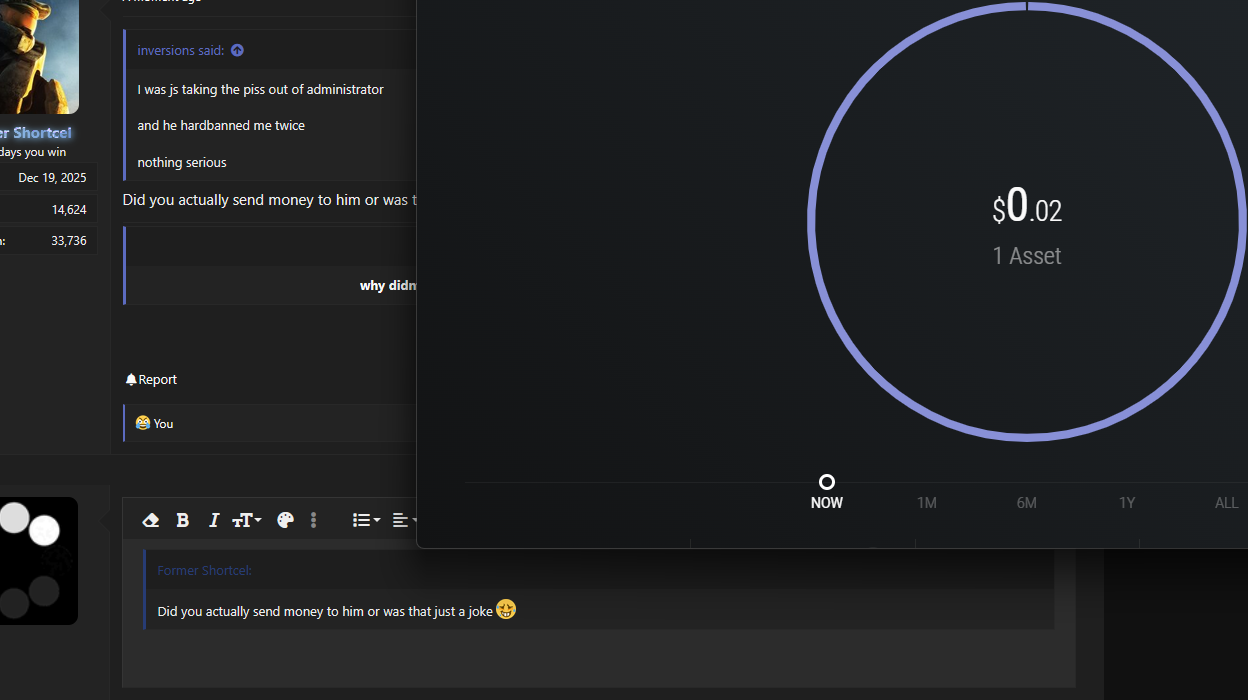
Task: Toggle italic formatting in editor
Action: (x=213, y=520)
